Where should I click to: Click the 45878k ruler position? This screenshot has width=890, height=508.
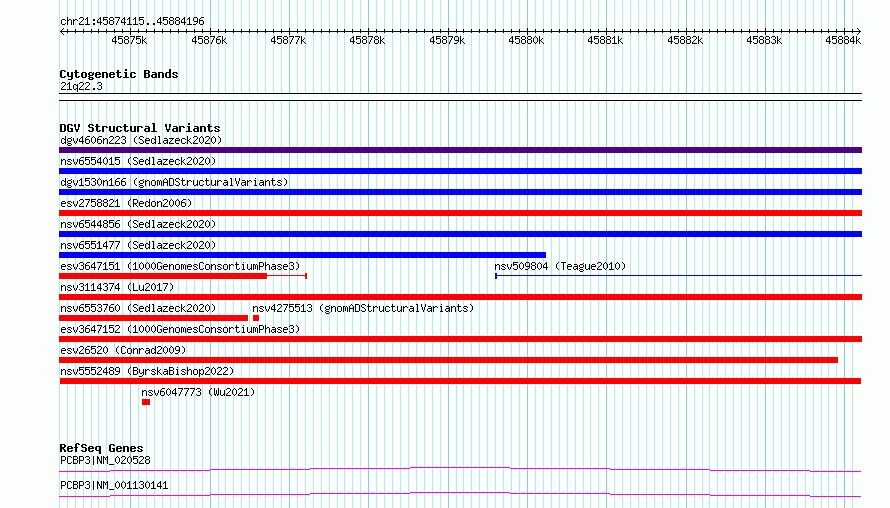[367, 40]
